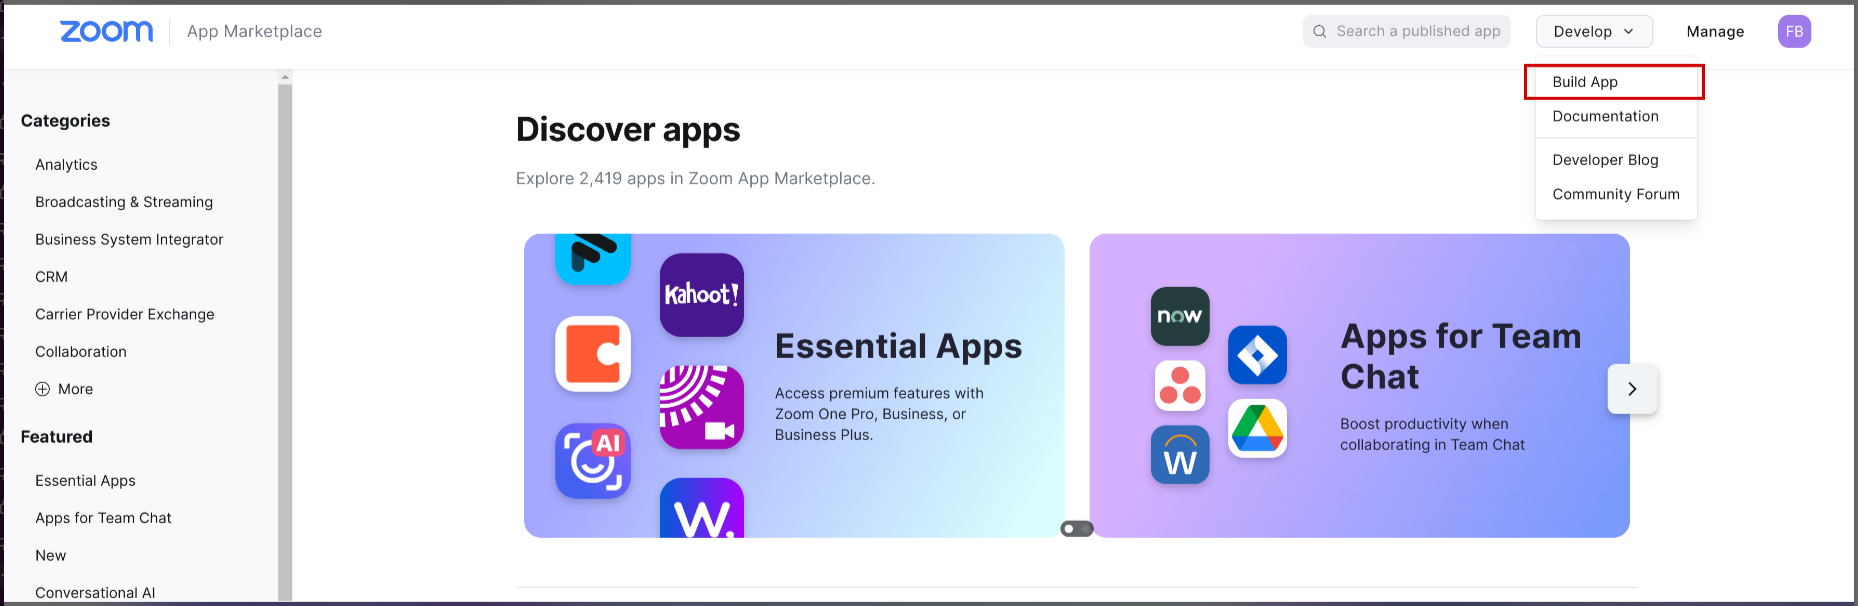Click the purple 'W' app icon
This screenshot has height=606, width=1858.
[x=702, y=508]
